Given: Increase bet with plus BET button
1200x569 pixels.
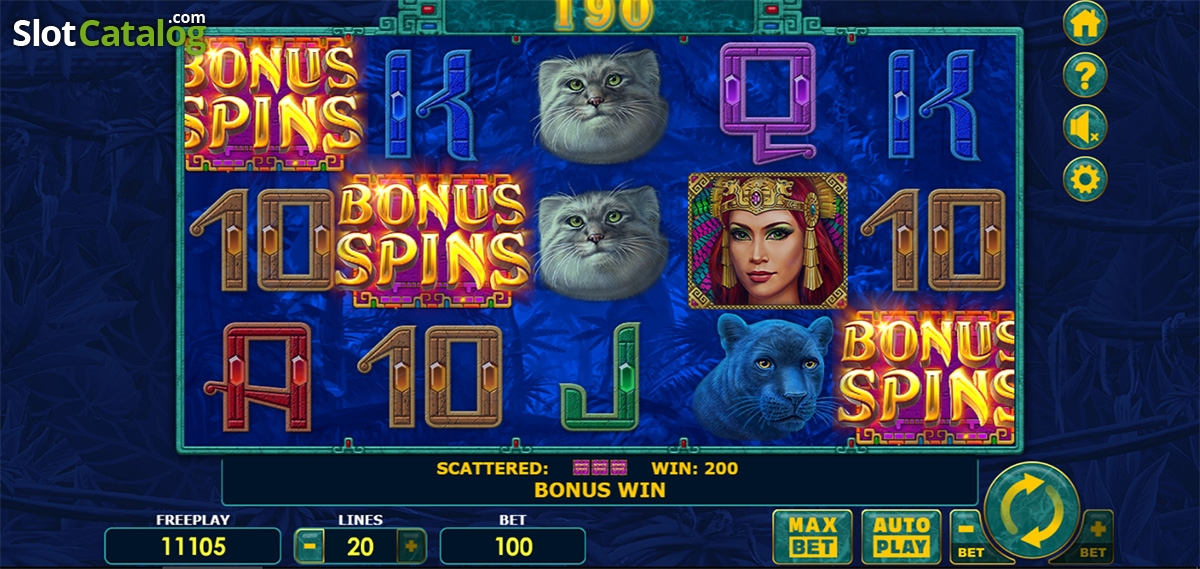Looking at the screenshot, I should click(1094, 536).
